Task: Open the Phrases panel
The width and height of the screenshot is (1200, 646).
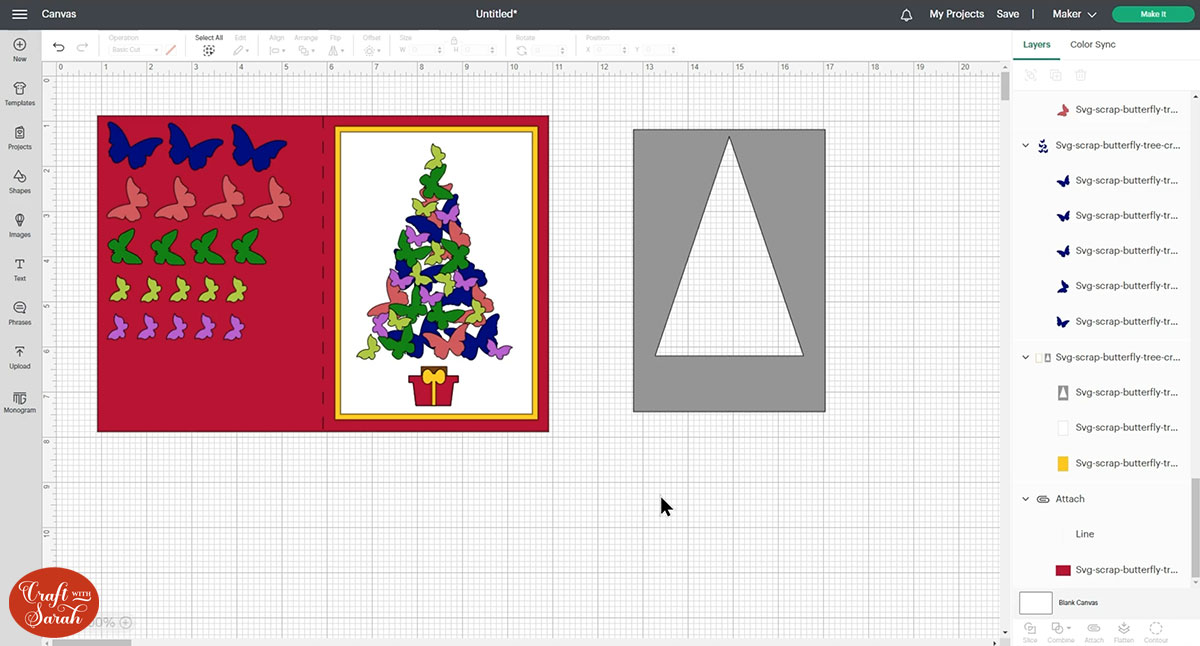Action: point(20,314)
